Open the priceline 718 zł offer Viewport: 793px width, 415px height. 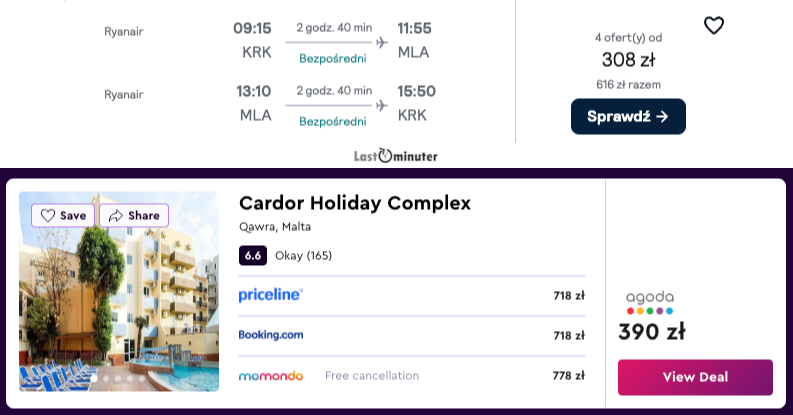tap(412, 296)
